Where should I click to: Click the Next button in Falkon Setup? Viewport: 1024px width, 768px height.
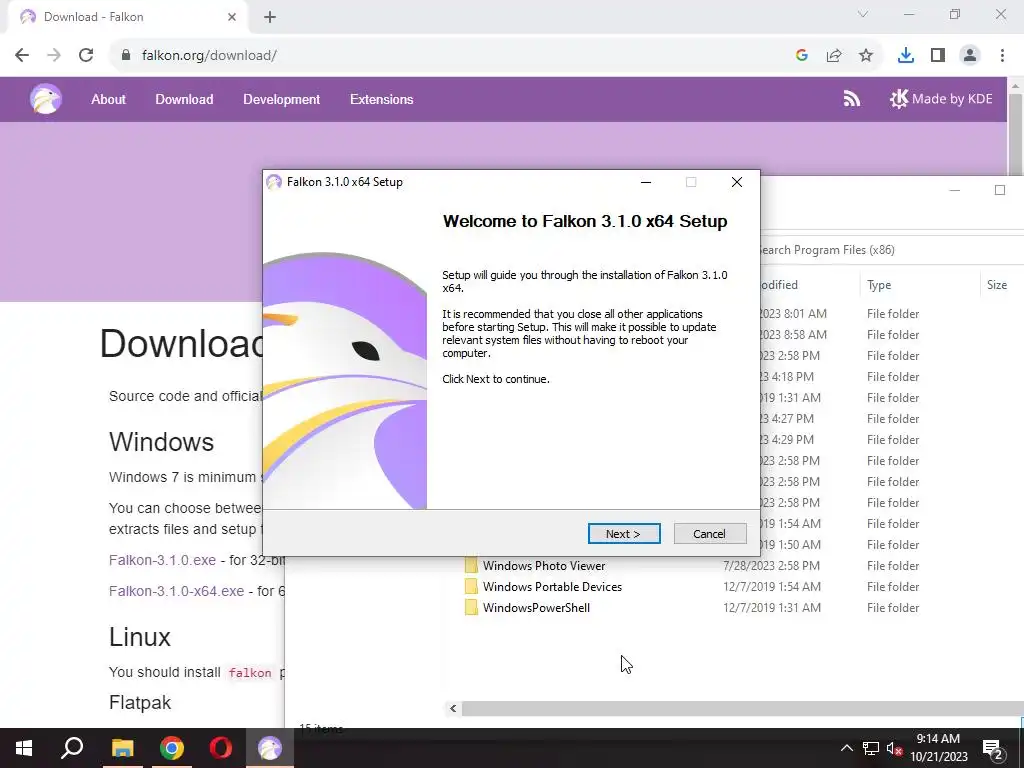[624, 534]
